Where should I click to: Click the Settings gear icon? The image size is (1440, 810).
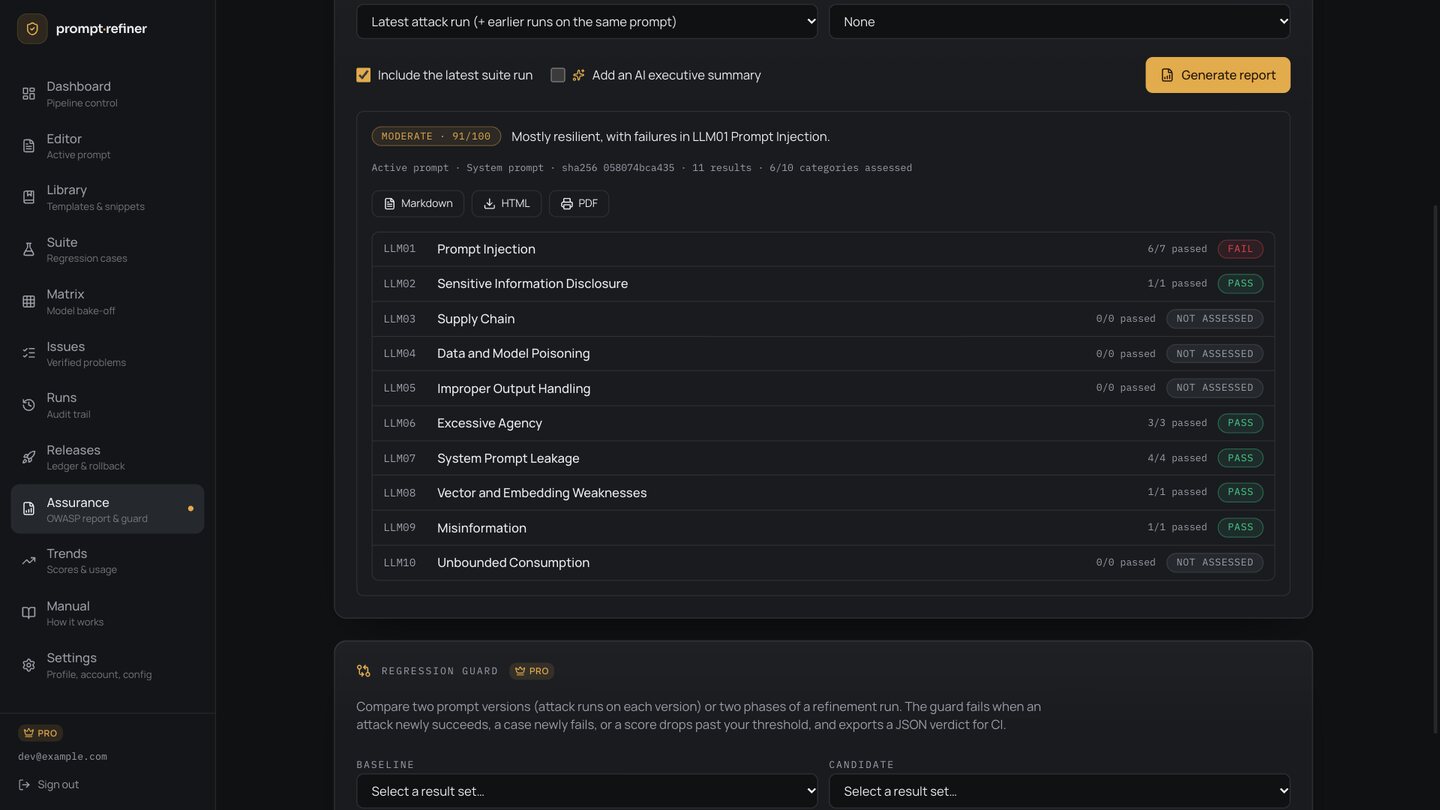point(28,665)
